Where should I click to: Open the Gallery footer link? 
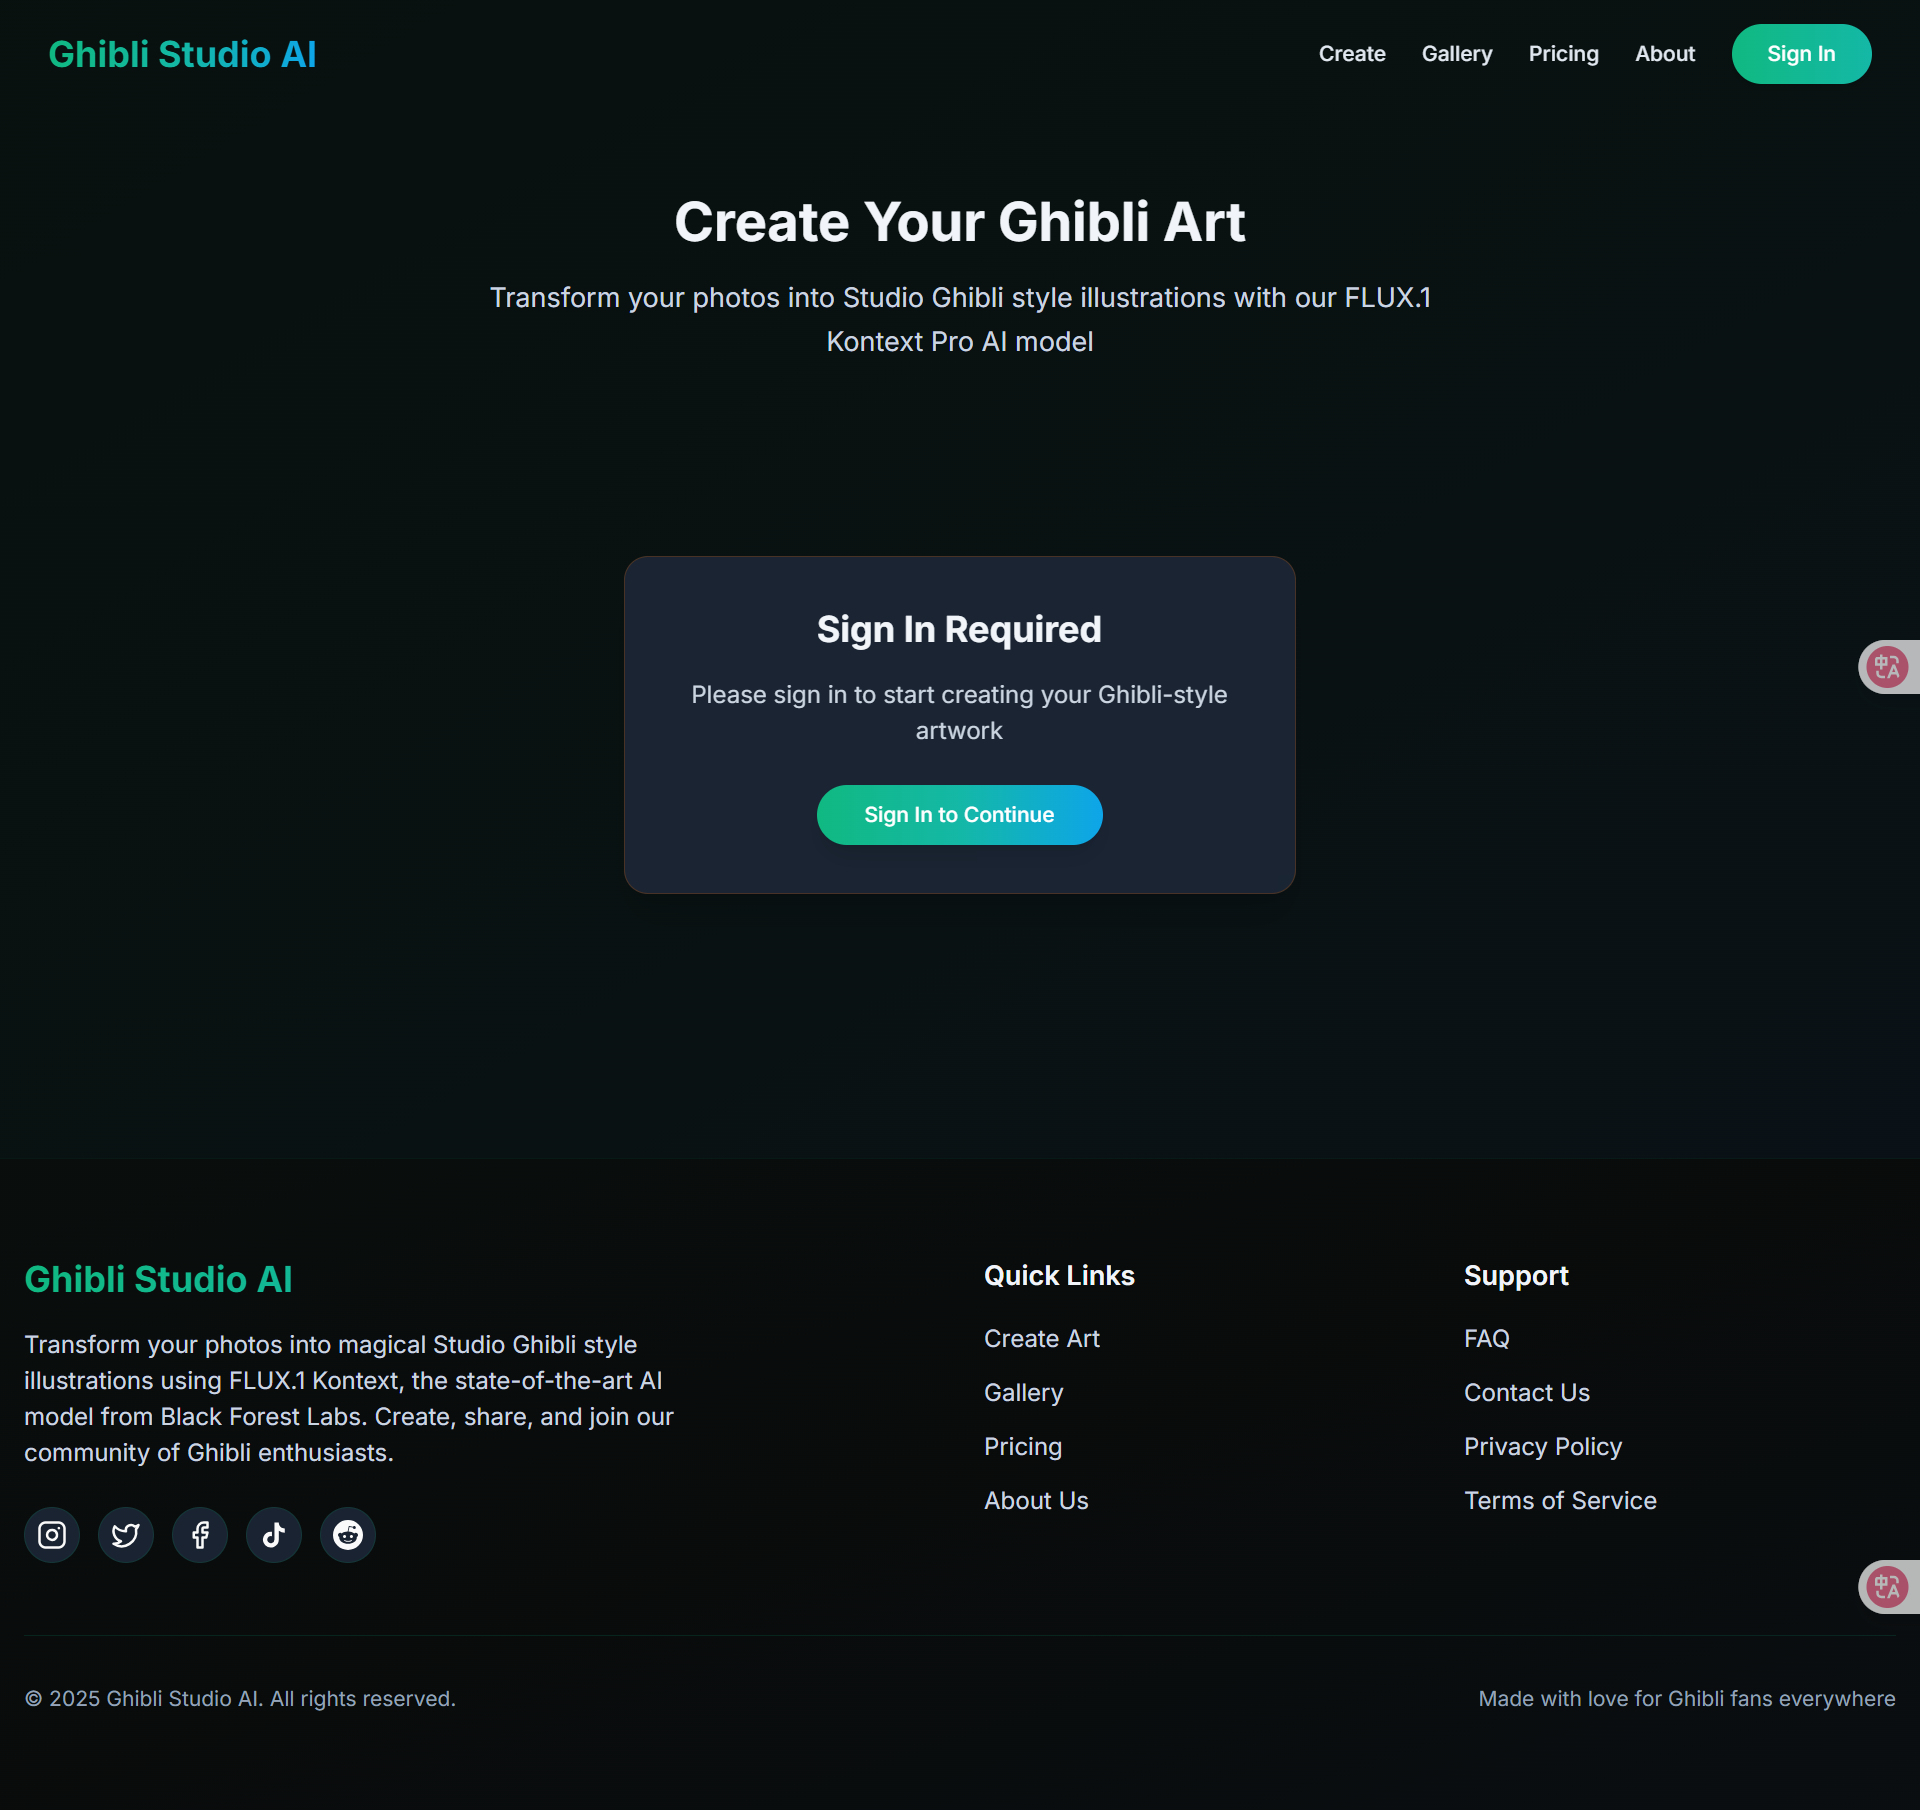point(1024,1392)
